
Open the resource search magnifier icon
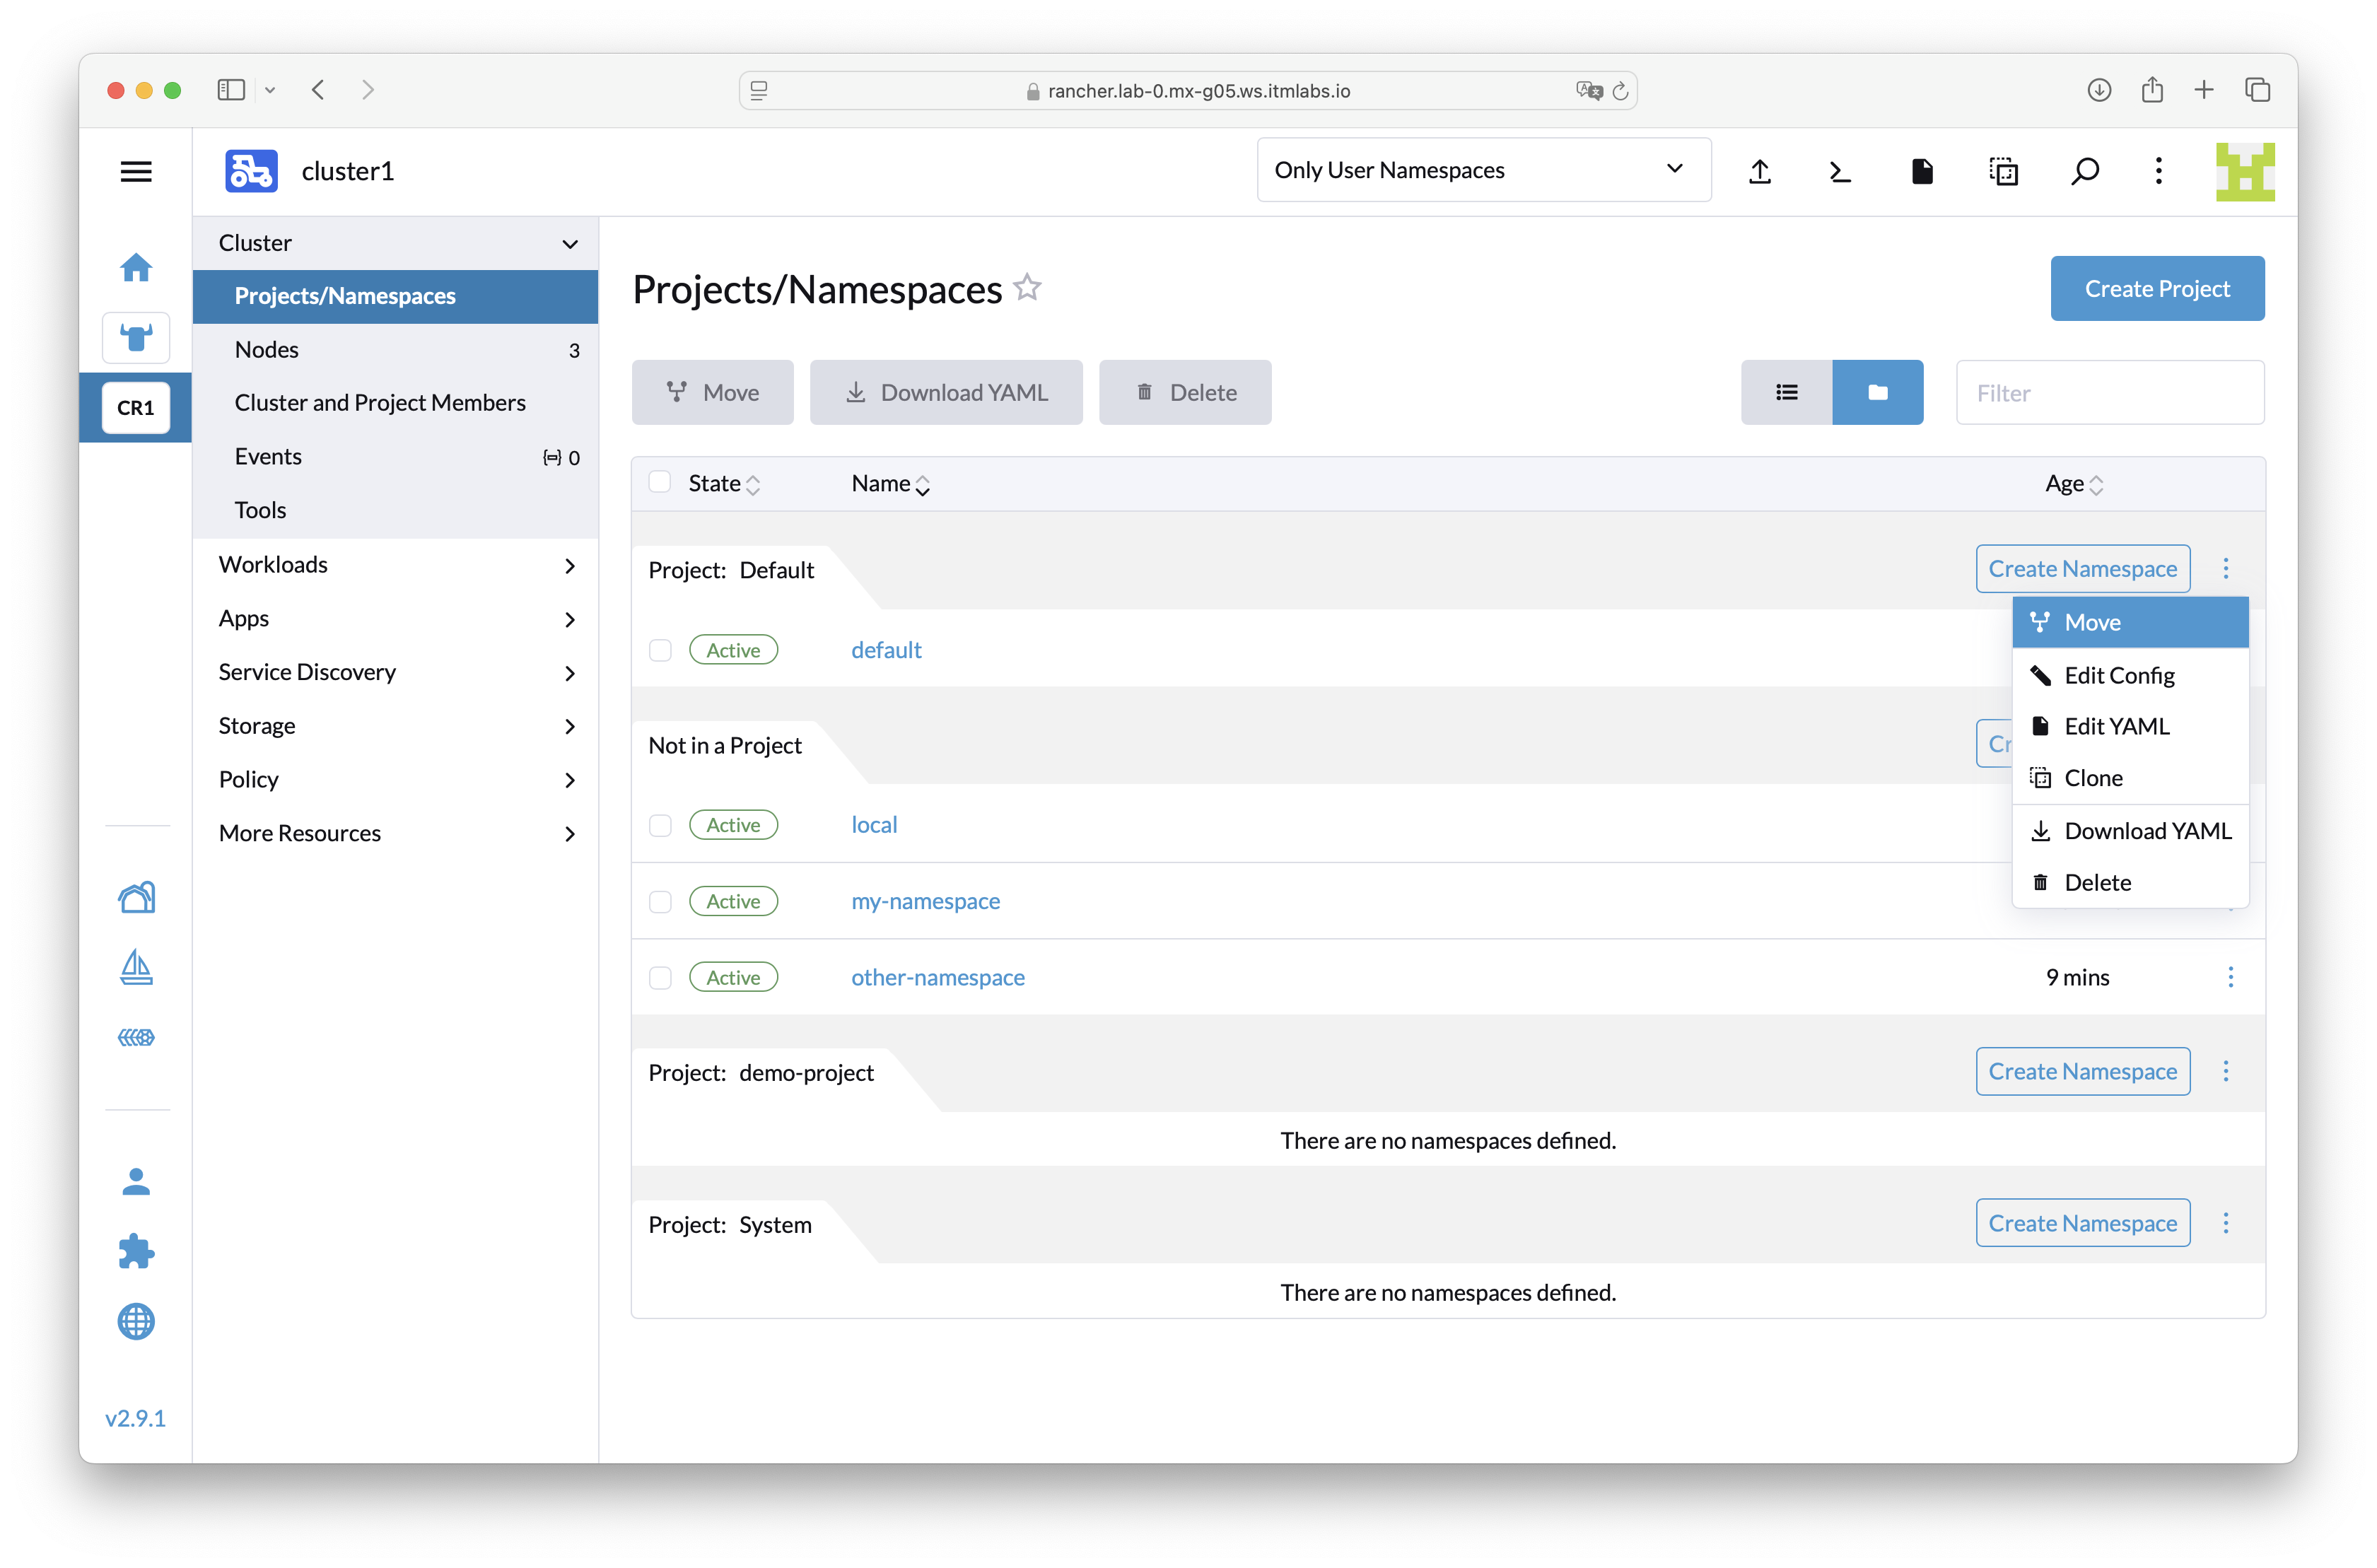2085,171
